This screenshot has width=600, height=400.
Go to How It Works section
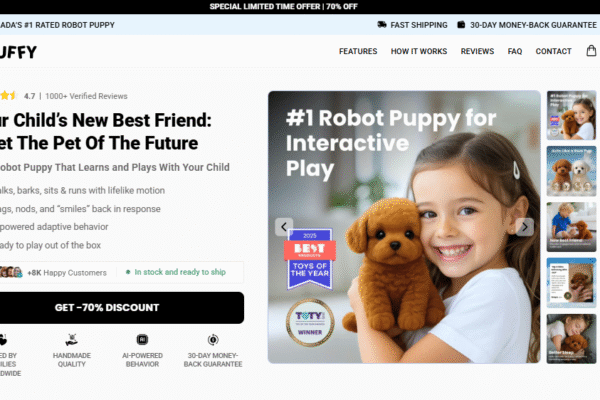(419, 51)
